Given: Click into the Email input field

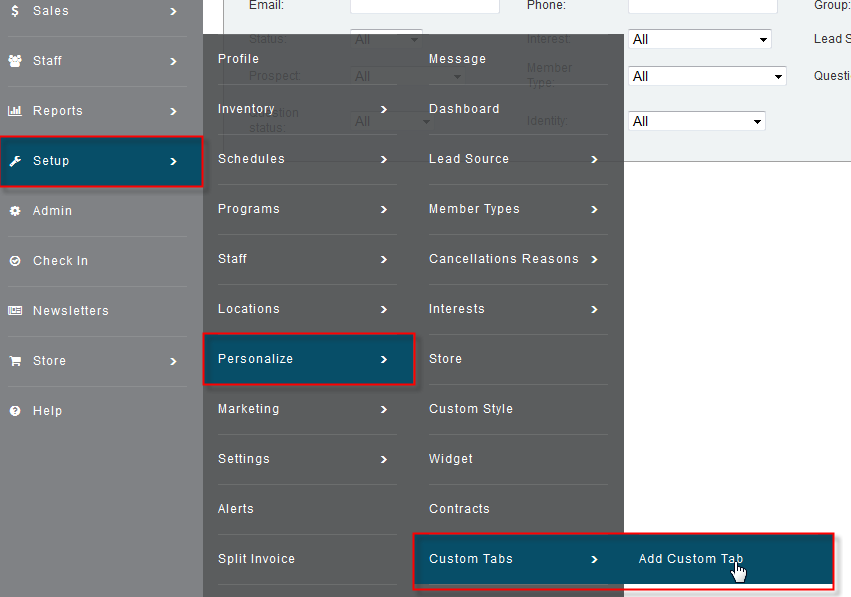Looking at the screenshot, I should point(424,6).
